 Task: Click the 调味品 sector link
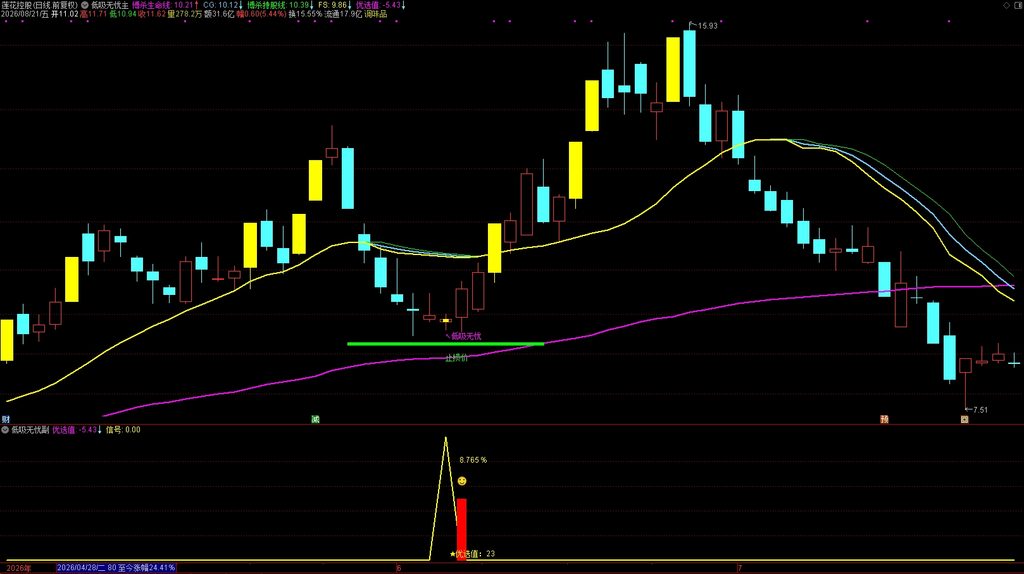376,14
